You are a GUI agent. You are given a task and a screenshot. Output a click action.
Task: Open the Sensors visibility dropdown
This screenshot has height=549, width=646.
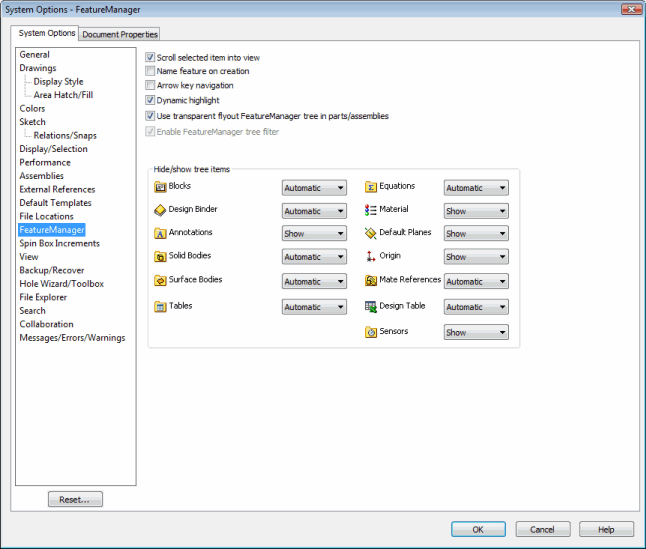point(476,332)
